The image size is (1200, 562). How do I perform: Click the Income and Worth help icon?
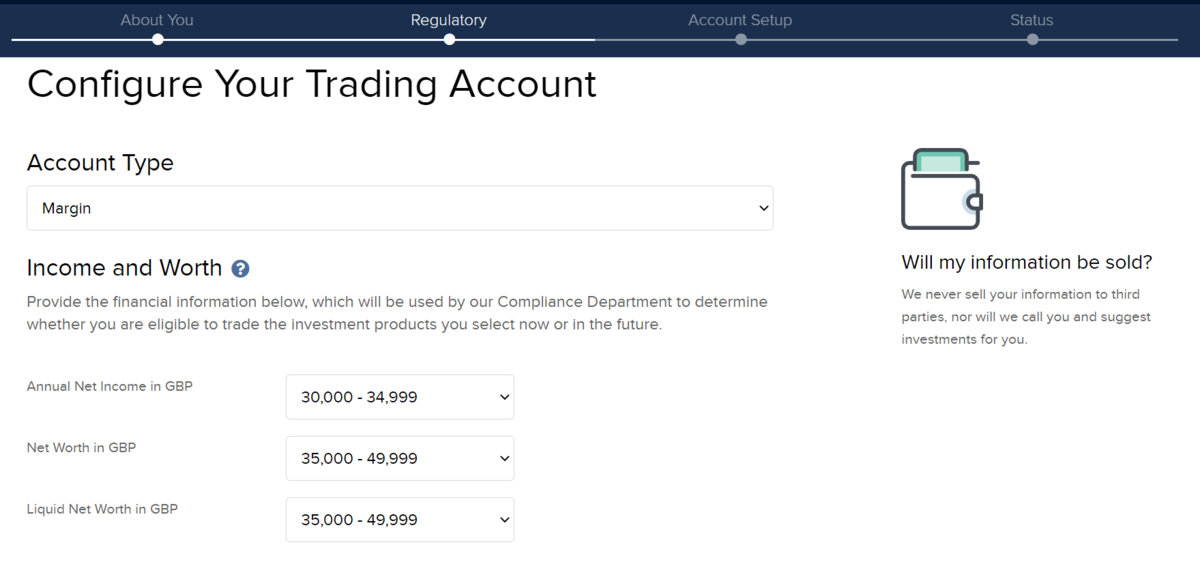(x=240, y=269)
